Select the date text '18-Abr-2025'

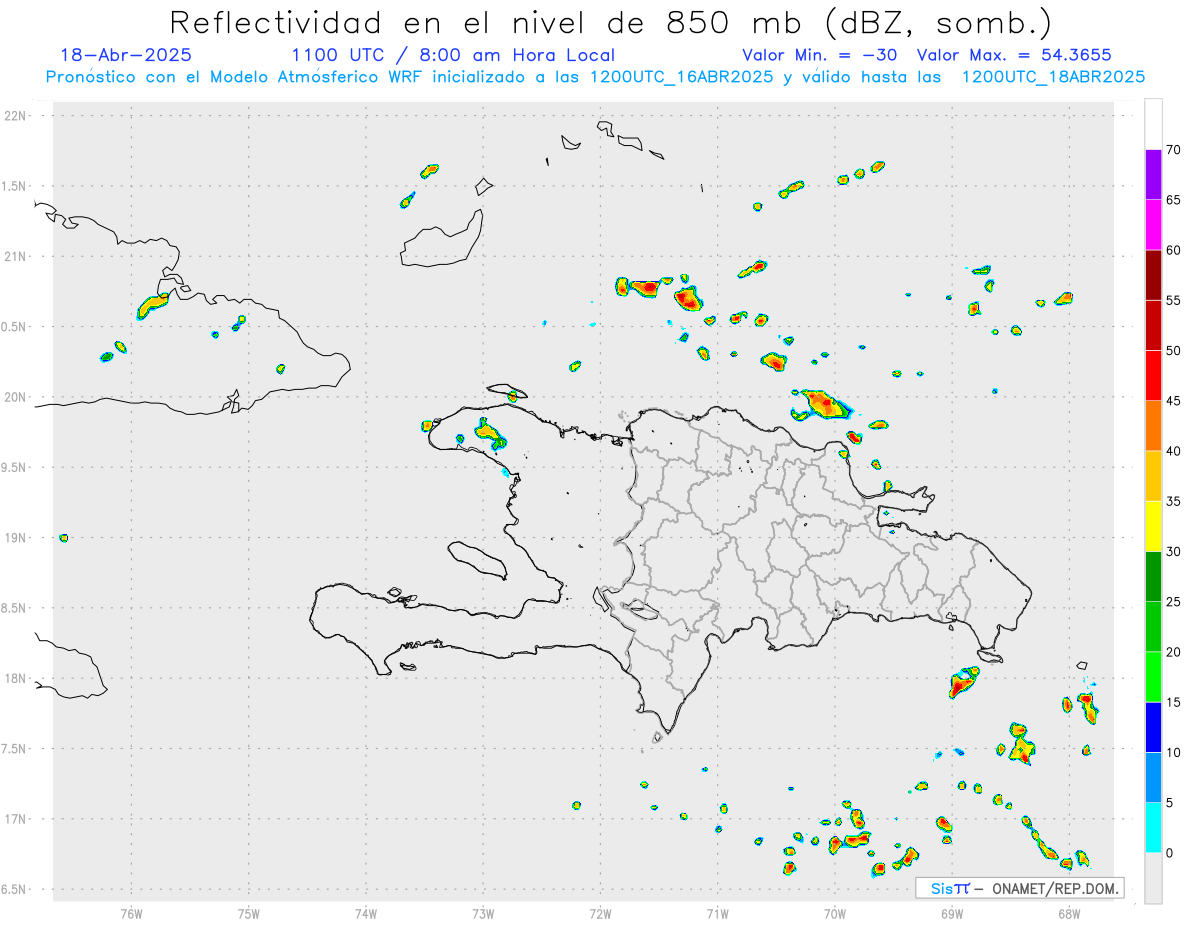(x=126, y=55)
